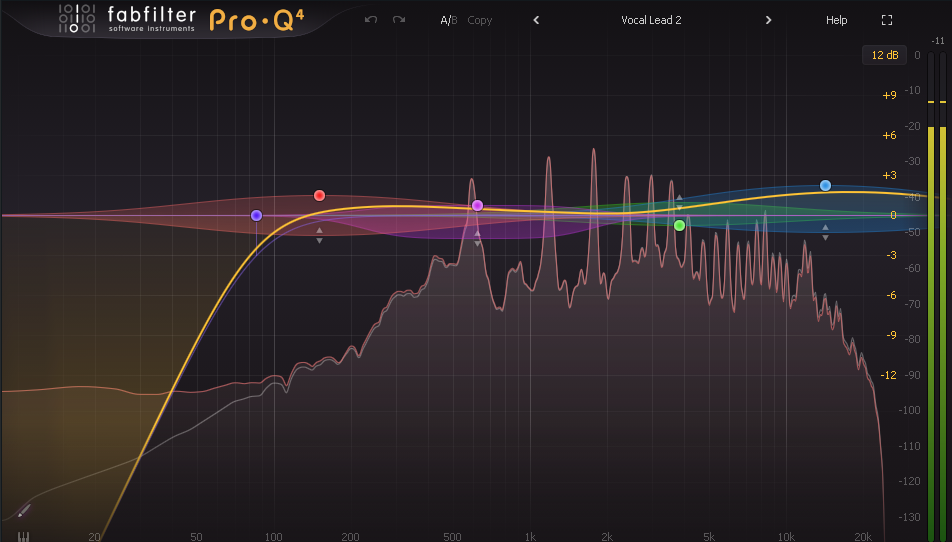The image size is (952, 542).
Task: Open the Vocal Lead 2 preset list
Action: pyautogui.click(x=651, y=20)
